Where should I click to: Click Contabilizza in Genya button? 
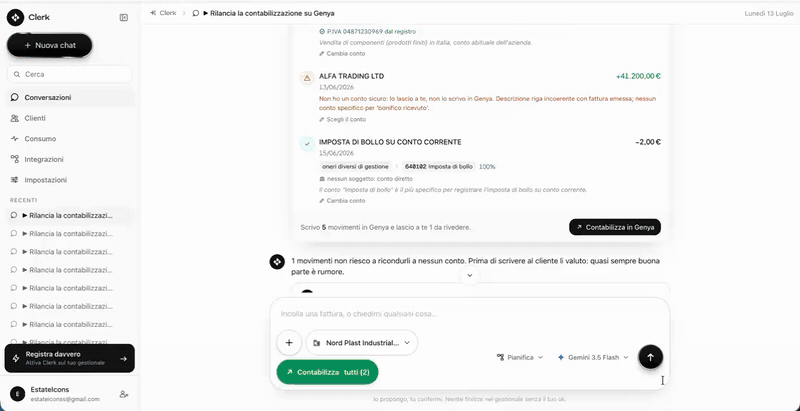615,227
